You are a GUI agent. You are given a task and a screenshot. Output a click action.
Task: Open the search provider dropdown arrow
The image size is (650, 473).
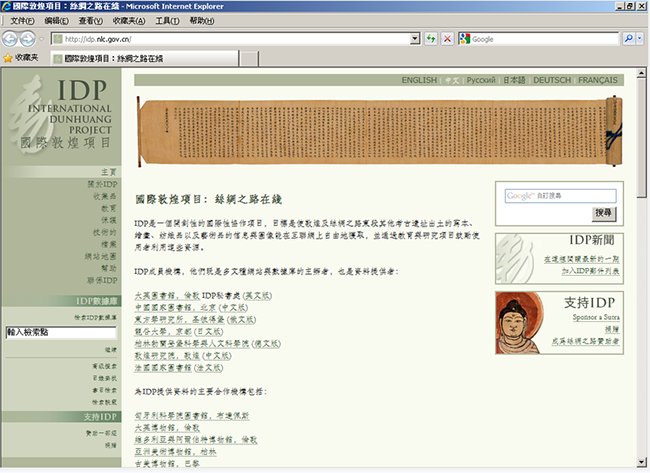tap(642, 39)
